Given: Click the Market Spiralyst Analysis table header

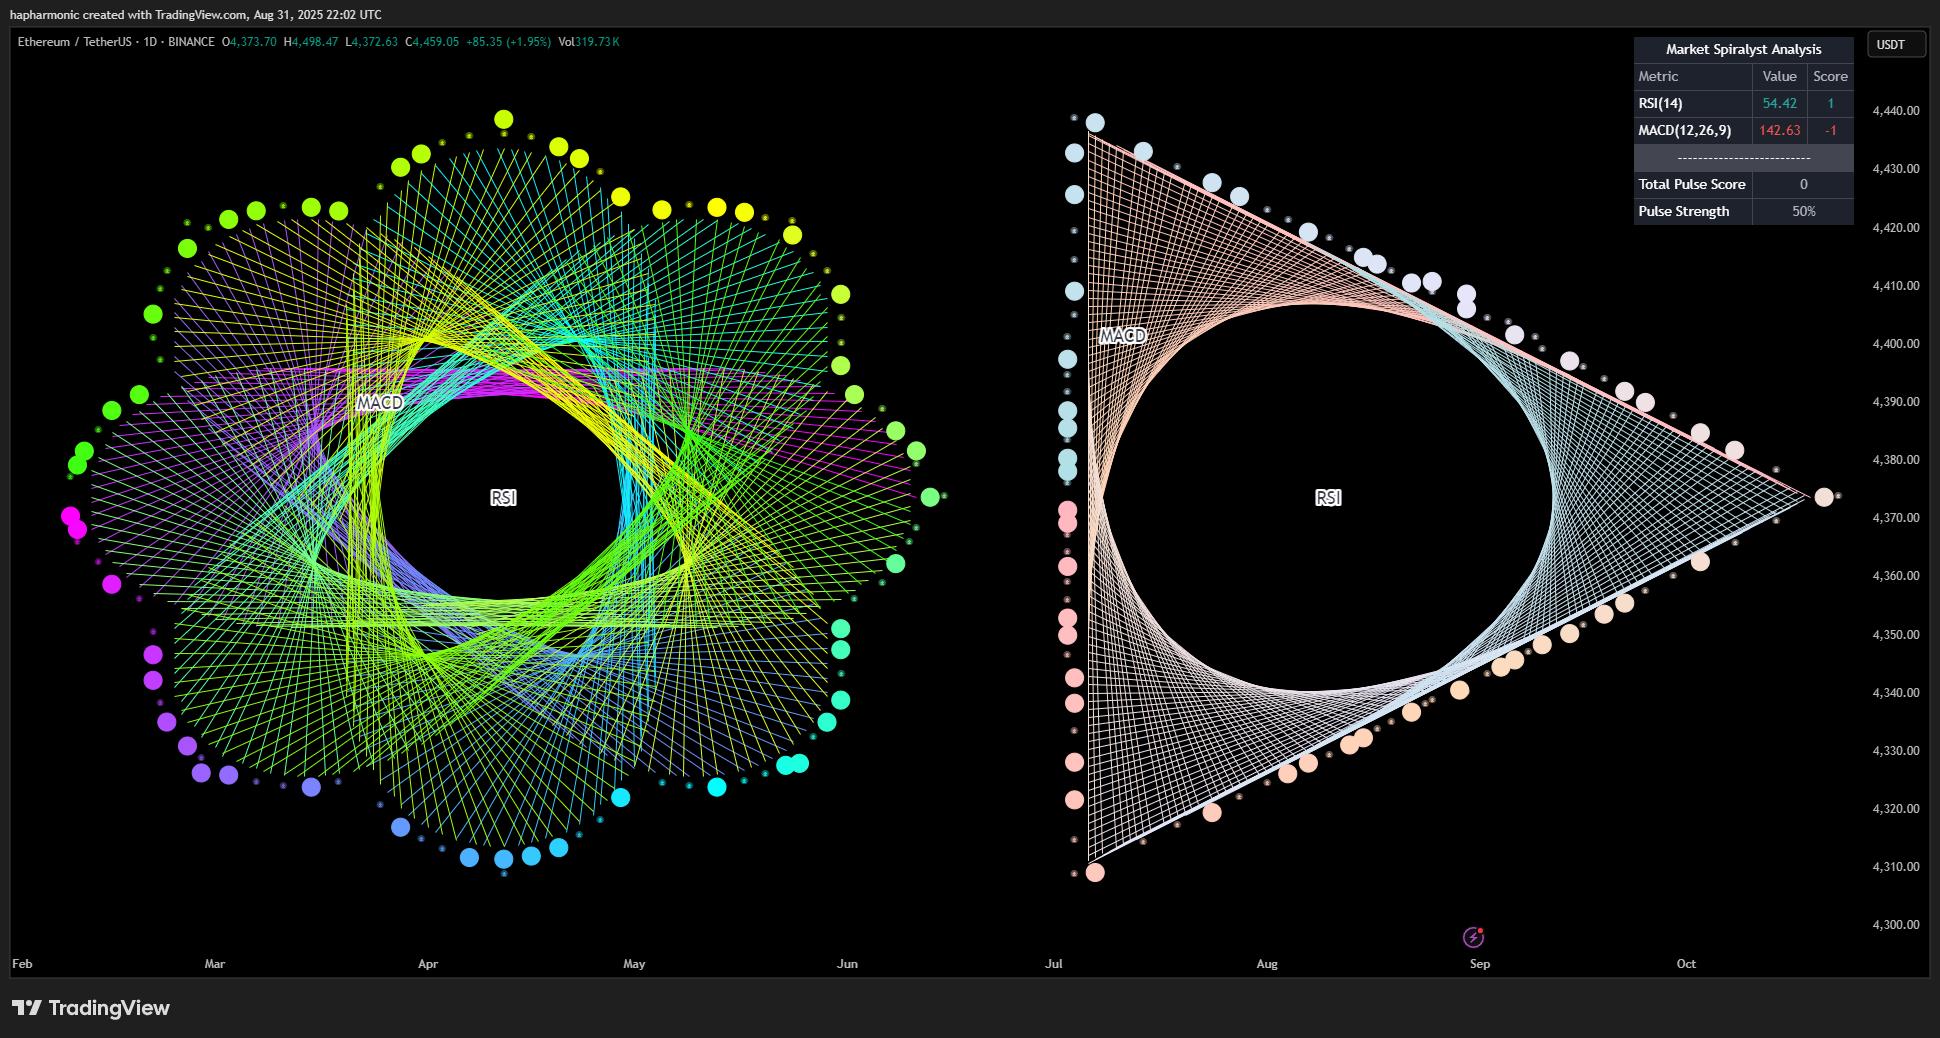Looking at the screenshot, I should point(1743,49).
